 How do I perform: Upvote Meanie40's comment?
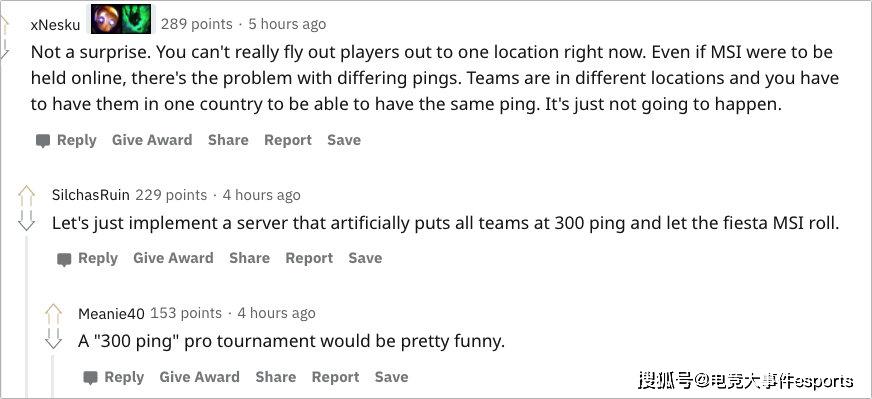click(53, 314)
